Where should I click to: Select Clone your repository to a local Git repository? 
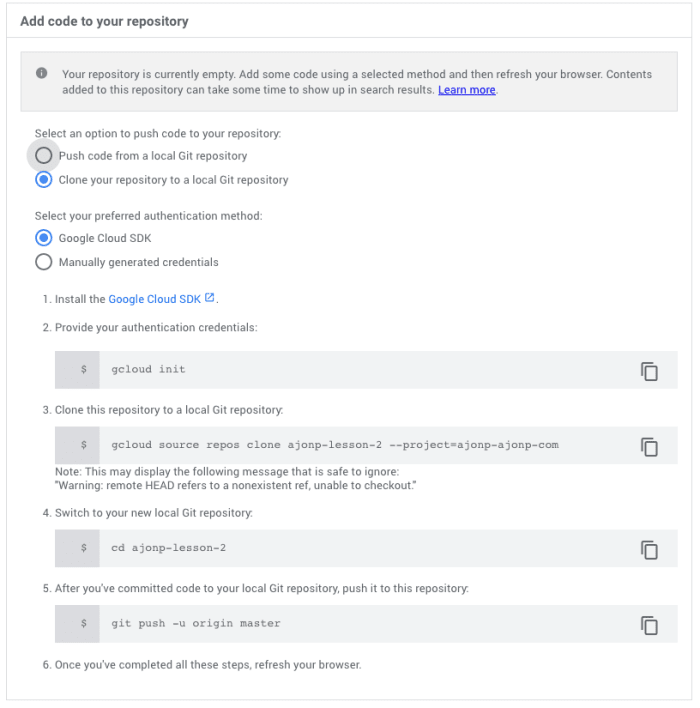[44, 180]
